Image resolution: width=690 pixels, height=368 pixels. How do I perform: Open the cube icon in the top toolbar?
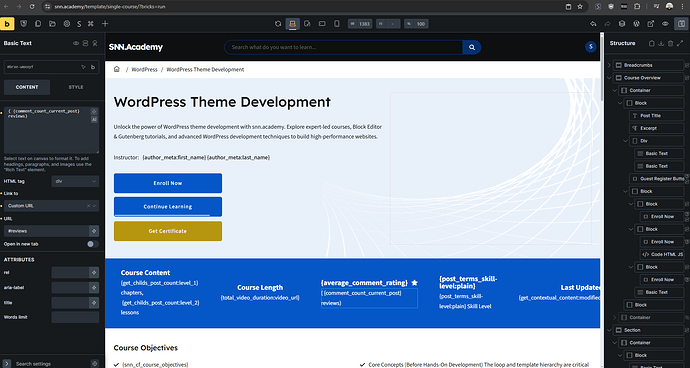pos(622,24)
